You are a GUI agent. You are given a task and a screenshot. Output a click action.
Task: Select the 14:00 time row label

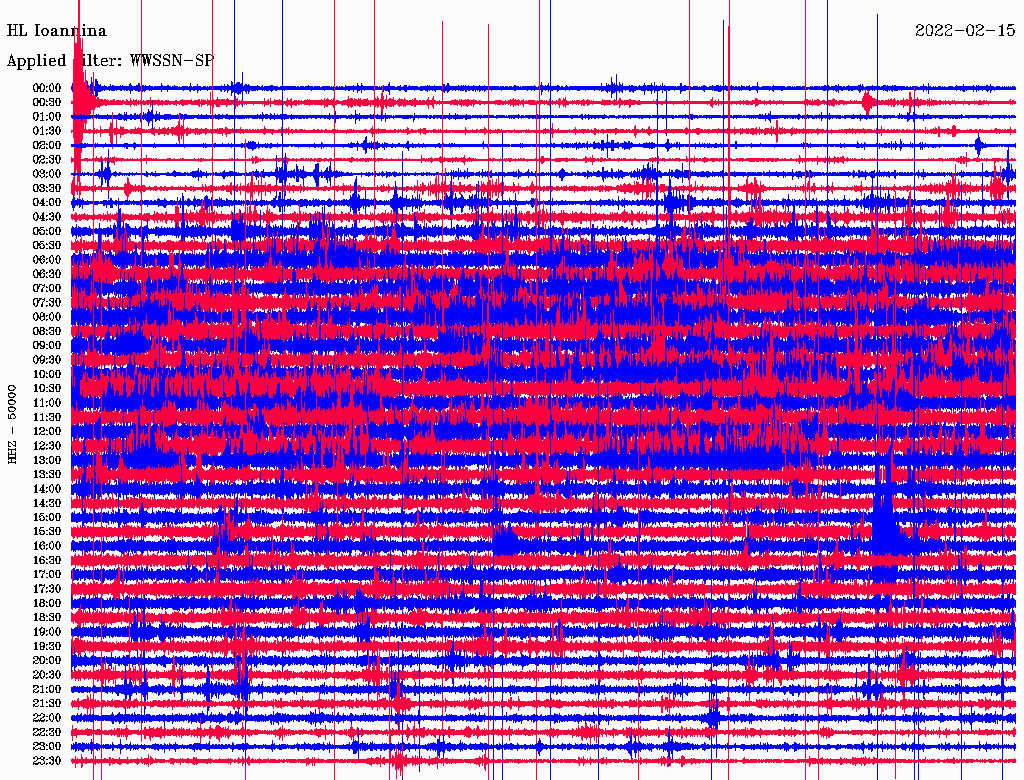(x=47, y=489)
